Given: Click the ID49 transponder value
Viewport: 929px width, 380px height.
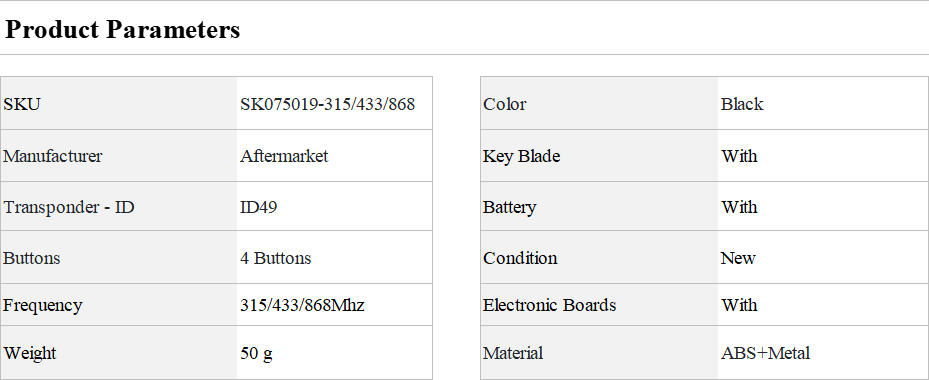Looking at the screenshot, I should point(258,207).
